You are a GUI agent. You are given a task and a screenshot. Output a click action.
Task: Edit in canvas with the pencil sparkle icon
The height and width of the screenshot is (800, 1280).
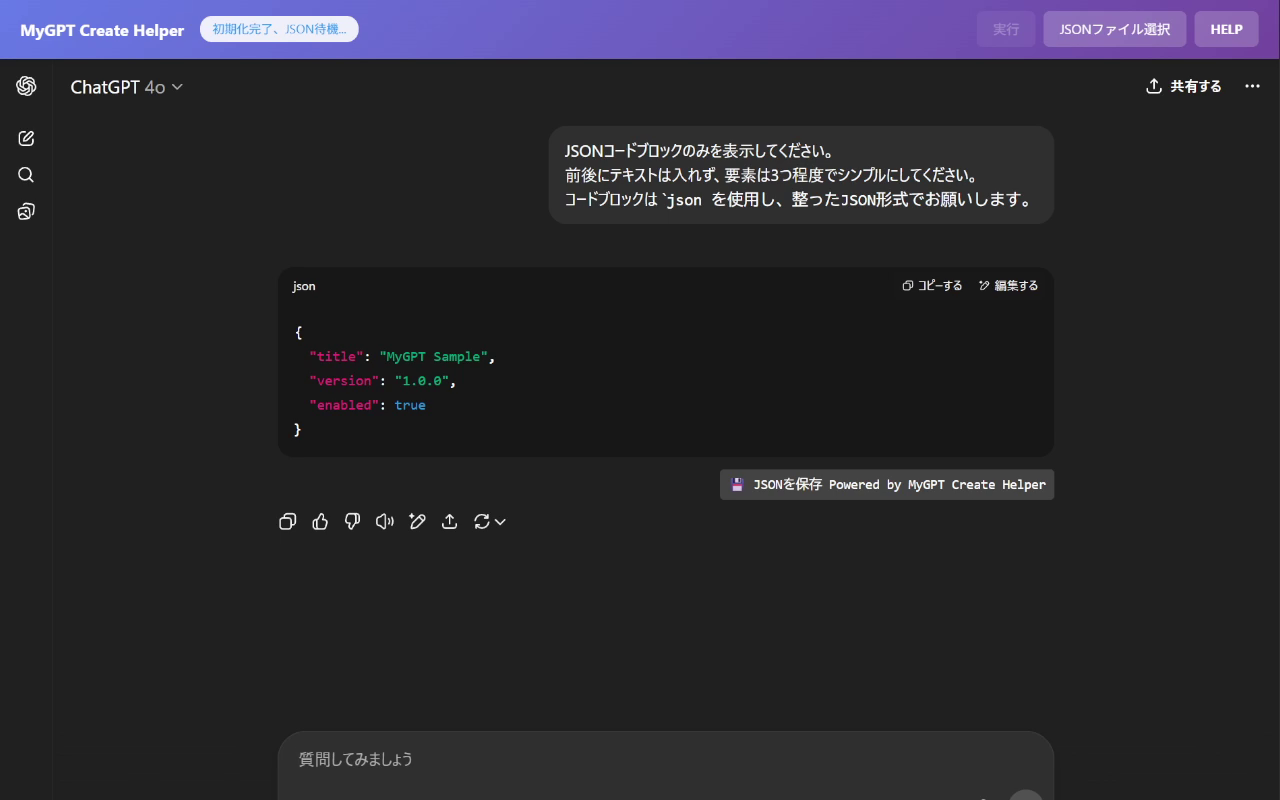pos(418,521)
